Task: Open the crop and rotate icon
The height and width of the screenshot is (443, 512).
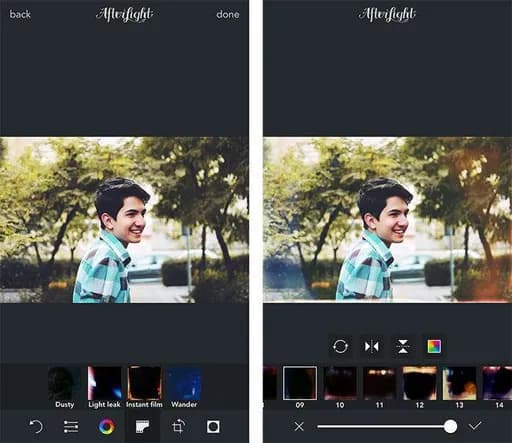Action: 178,426
